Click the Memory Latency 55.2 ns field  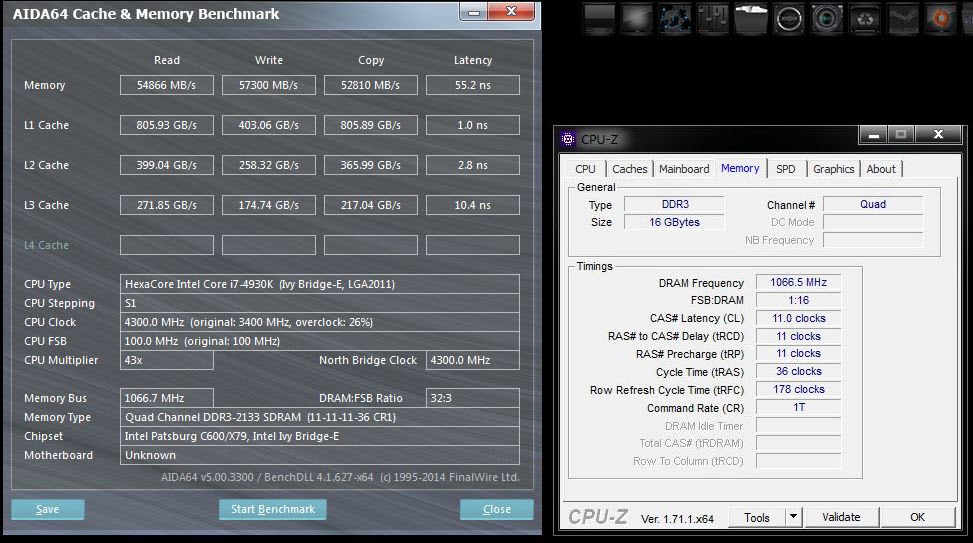coord(473,85)
